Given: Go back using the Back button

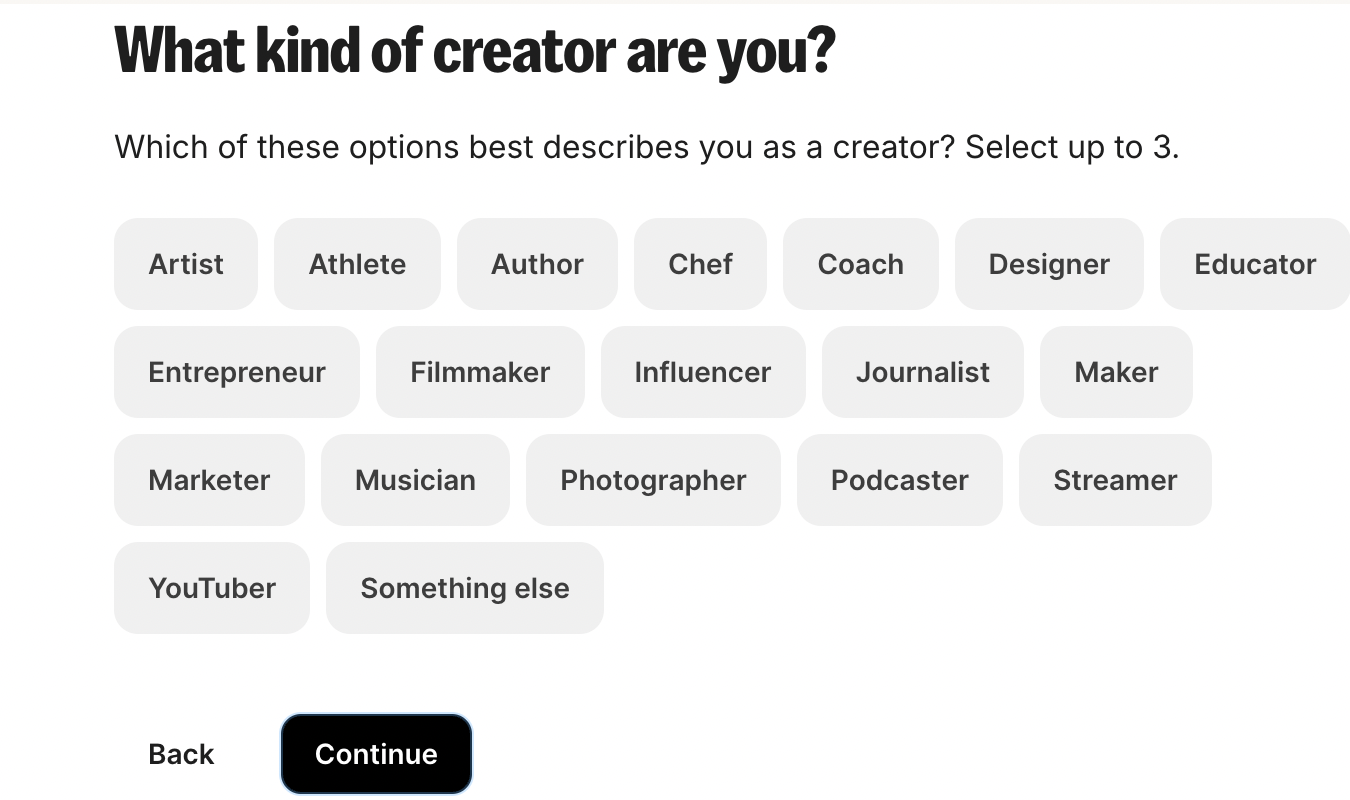Looking at the screenshot, I should pyautogui.click(x=181, y=754).
